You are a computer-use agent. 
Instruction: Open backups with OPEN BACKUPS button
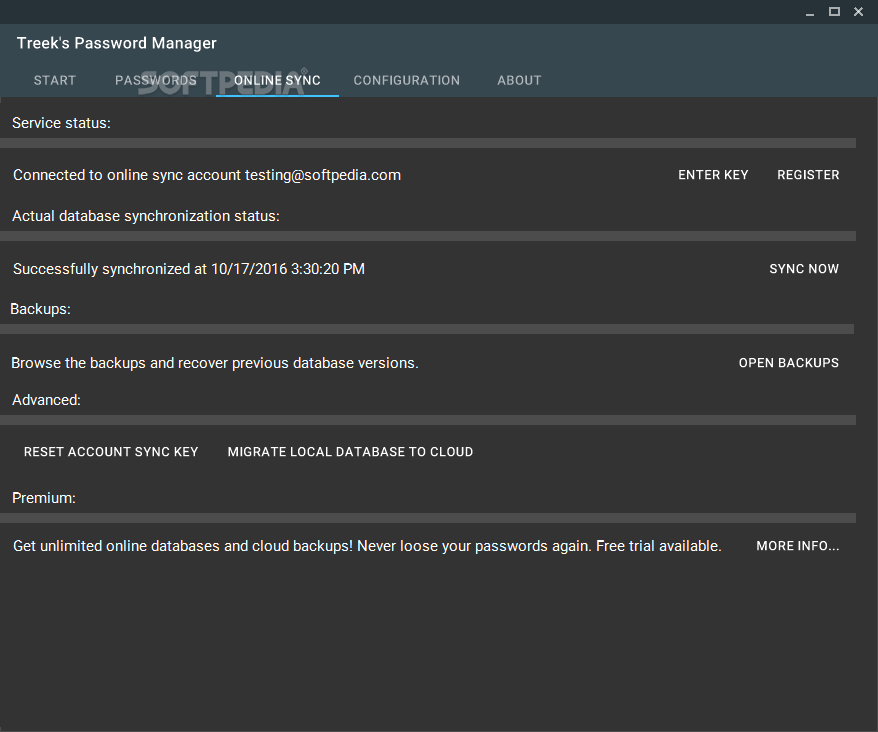pos(788,363)
